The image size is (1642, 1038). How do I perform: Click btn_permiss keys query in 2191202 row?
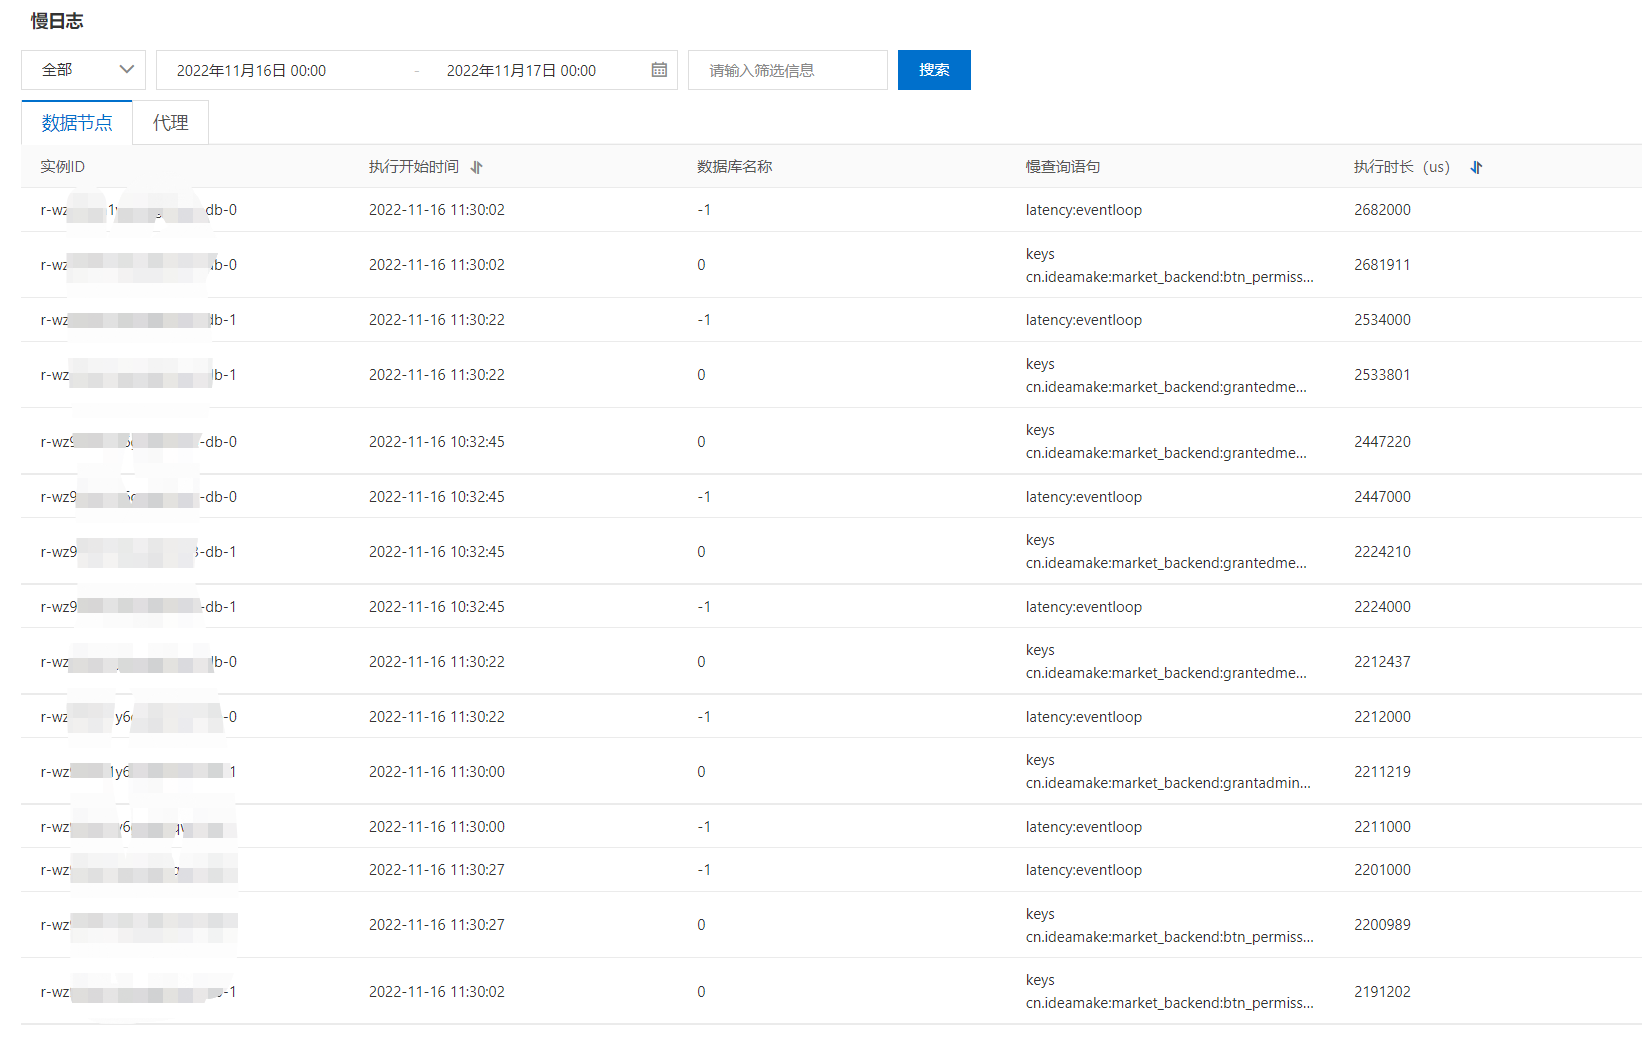(x=1170, y=992)
